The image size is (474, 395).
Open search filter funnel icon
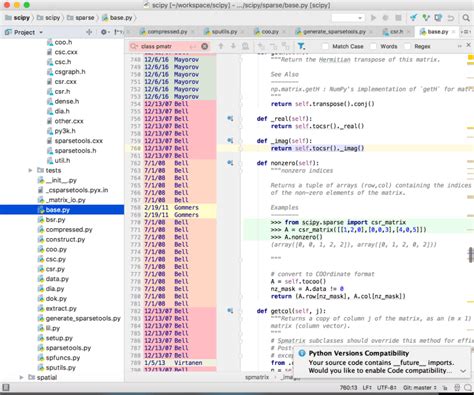click(x=301, y=46)
